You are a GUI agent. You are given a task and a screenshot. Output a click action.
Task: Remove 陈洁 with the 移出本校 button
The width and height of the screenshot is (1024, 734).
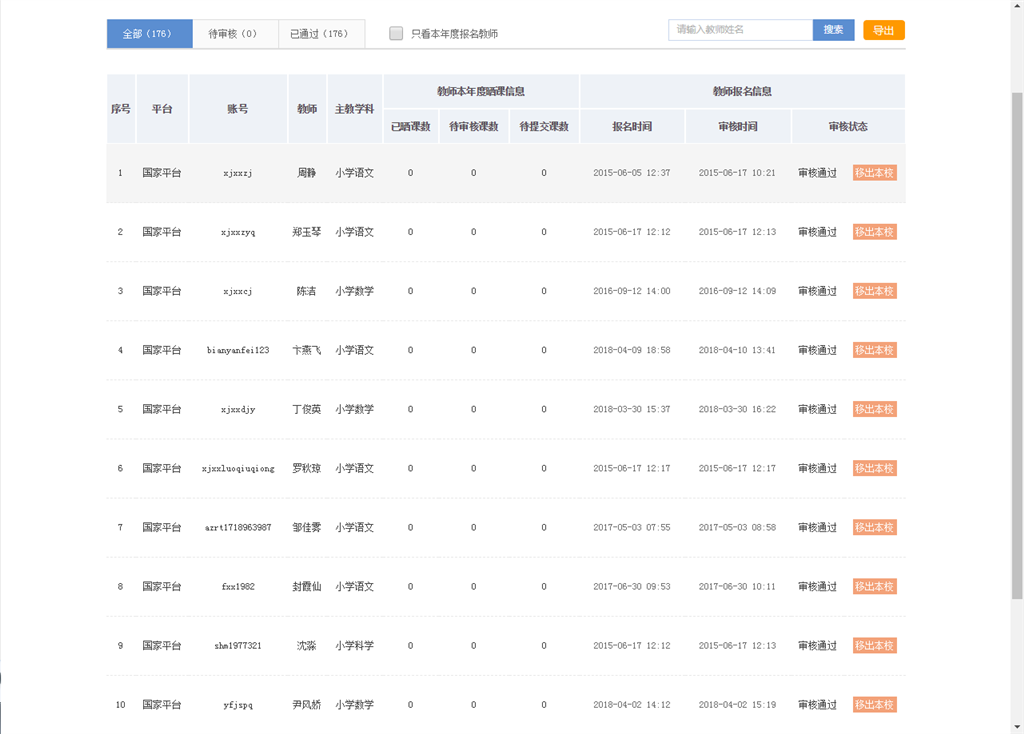874,291
